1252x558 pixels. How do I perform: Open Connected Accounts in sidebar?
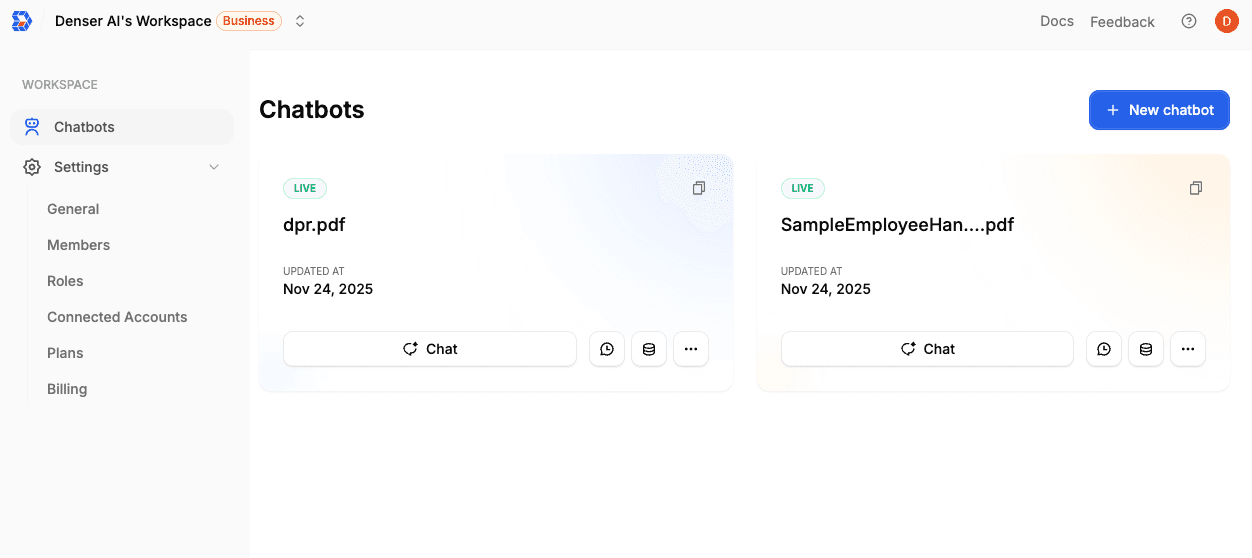tap(117, 317)
